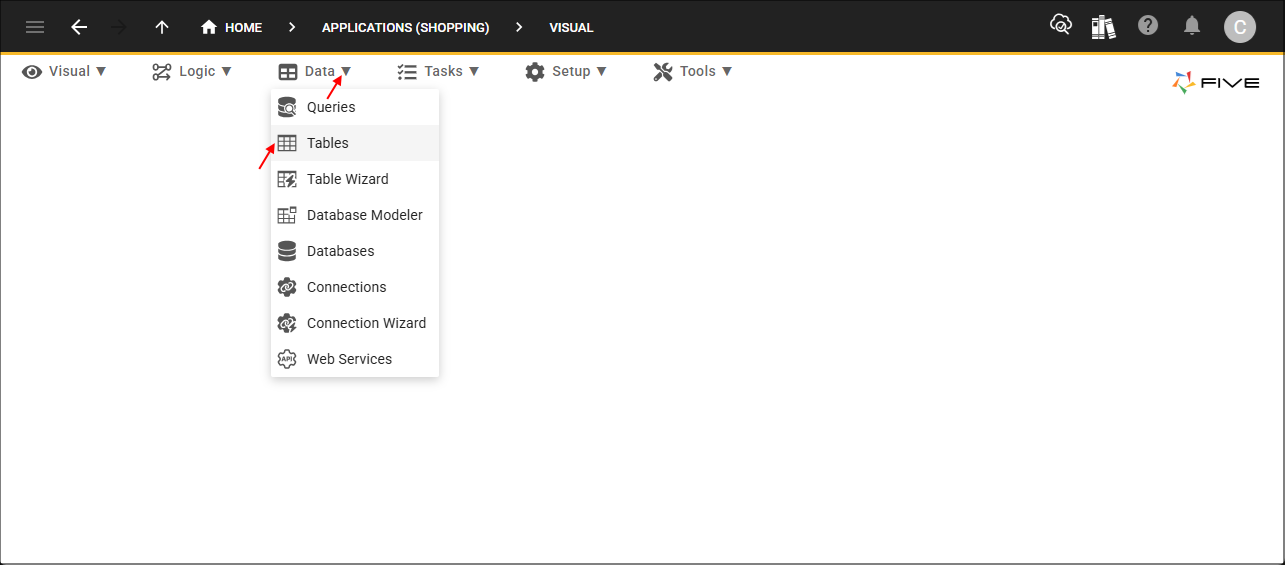Click the cloud deploy icon
This screenshot has height=565, width=1285.
tap(1060, 26)
